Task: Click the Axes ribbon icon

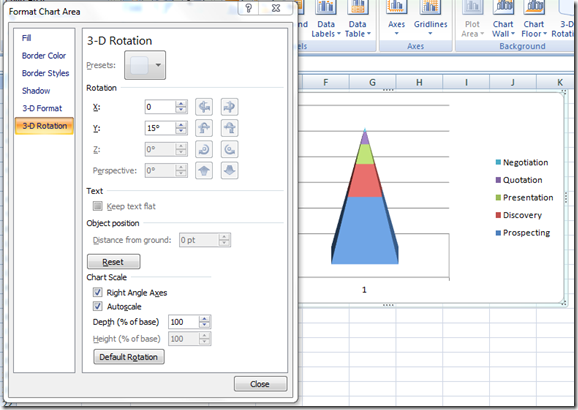Action: (x=396, y=7)
